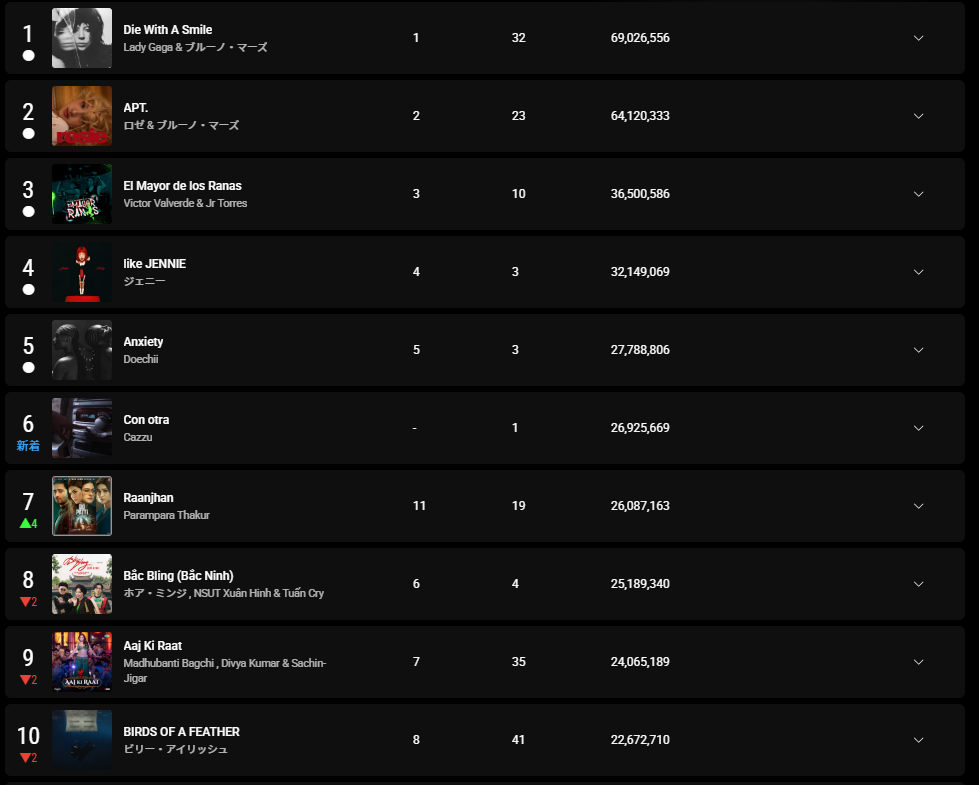Expand the APT. chart row
Image resolution: width=979 pixels, height=785 pixels.
(918, 116)
